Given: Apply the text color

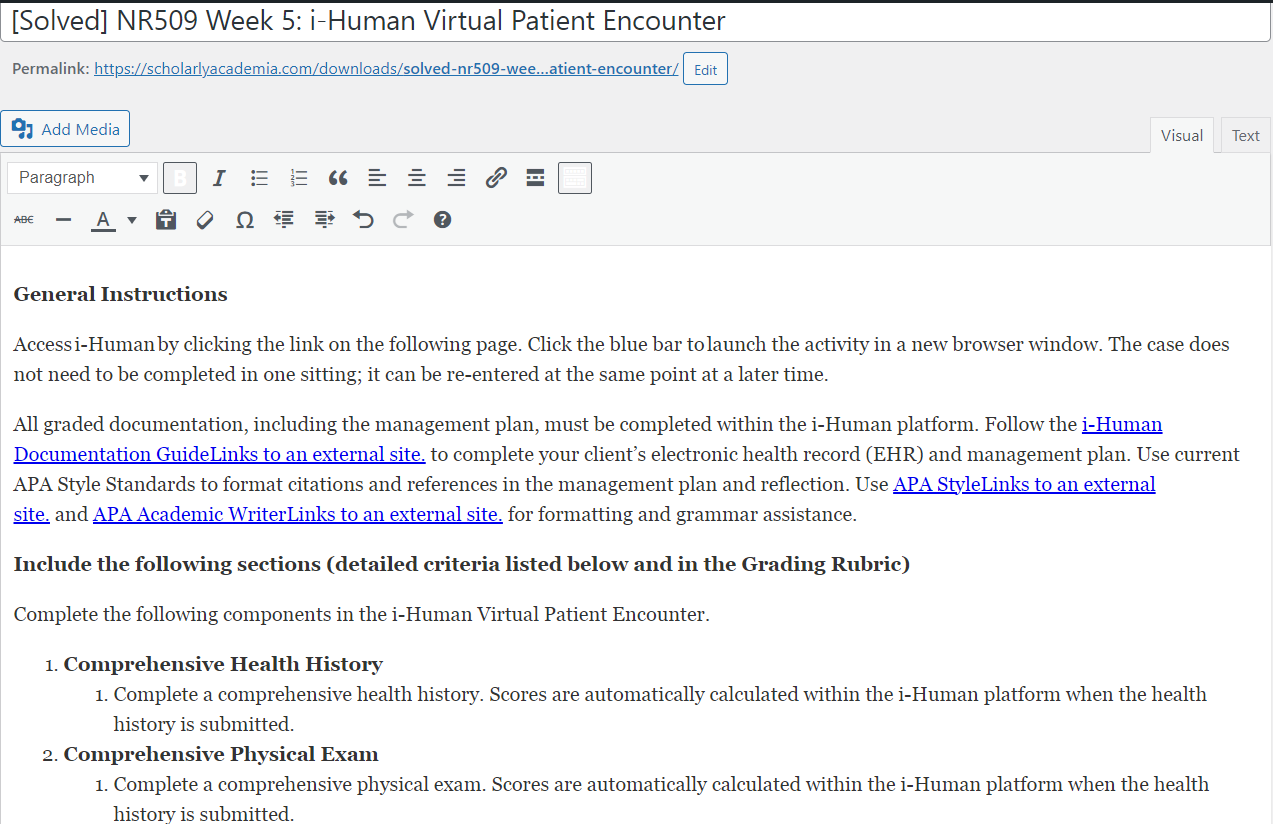Looking at the screenshot, I should (103, 219).
